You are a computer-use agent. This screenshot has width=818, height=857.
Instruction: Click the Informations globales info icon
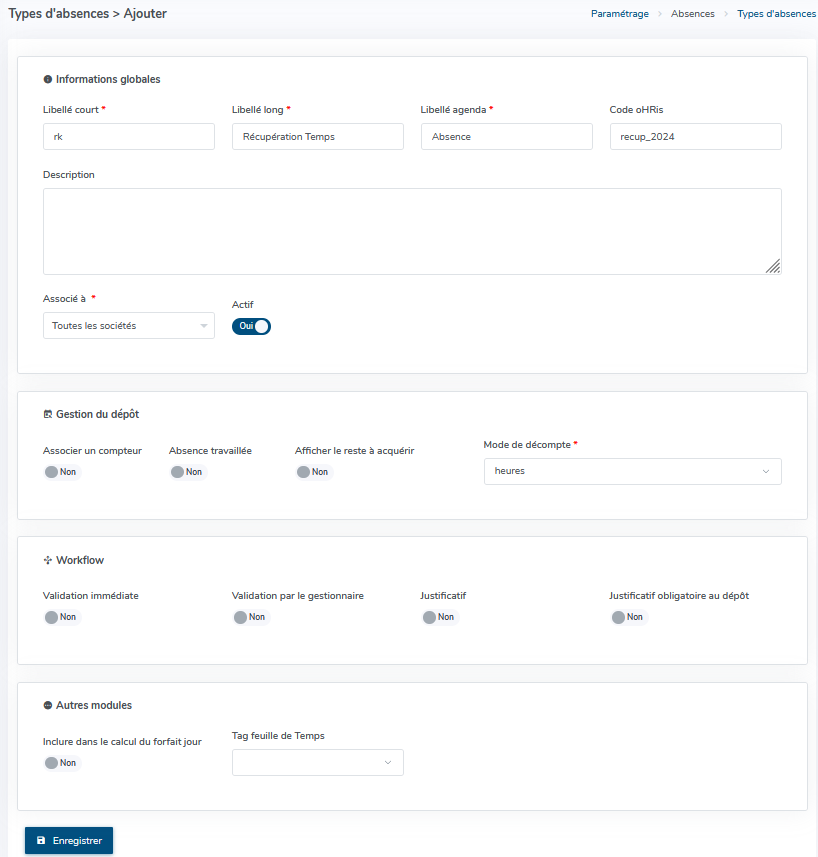48,79
